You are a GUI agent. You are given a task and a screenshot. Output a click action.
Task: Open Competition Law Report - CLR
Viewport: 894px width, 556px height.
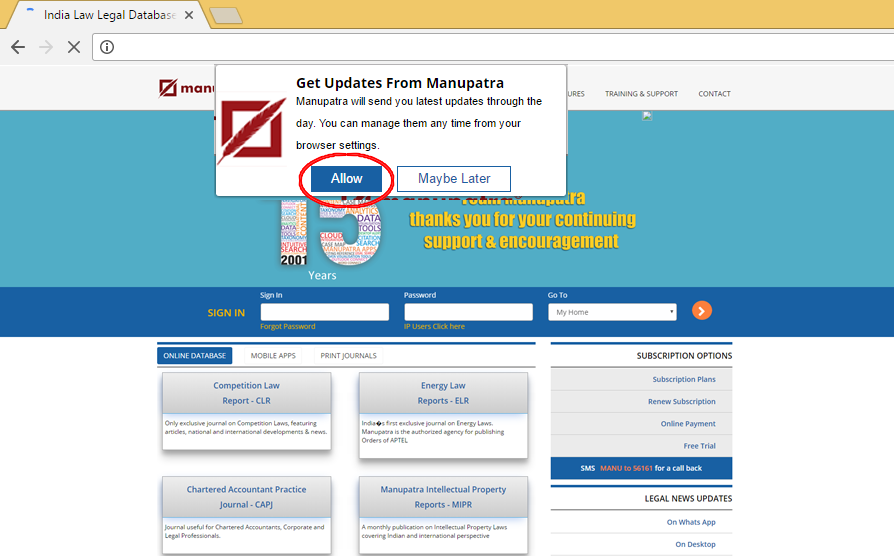tap(246, 392)
